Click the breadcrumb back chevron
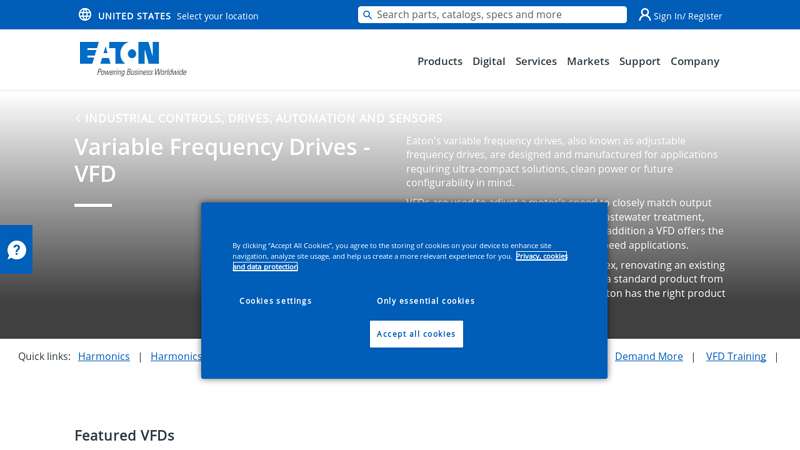This screenshot has width=800, height=450. click(78, 118)
